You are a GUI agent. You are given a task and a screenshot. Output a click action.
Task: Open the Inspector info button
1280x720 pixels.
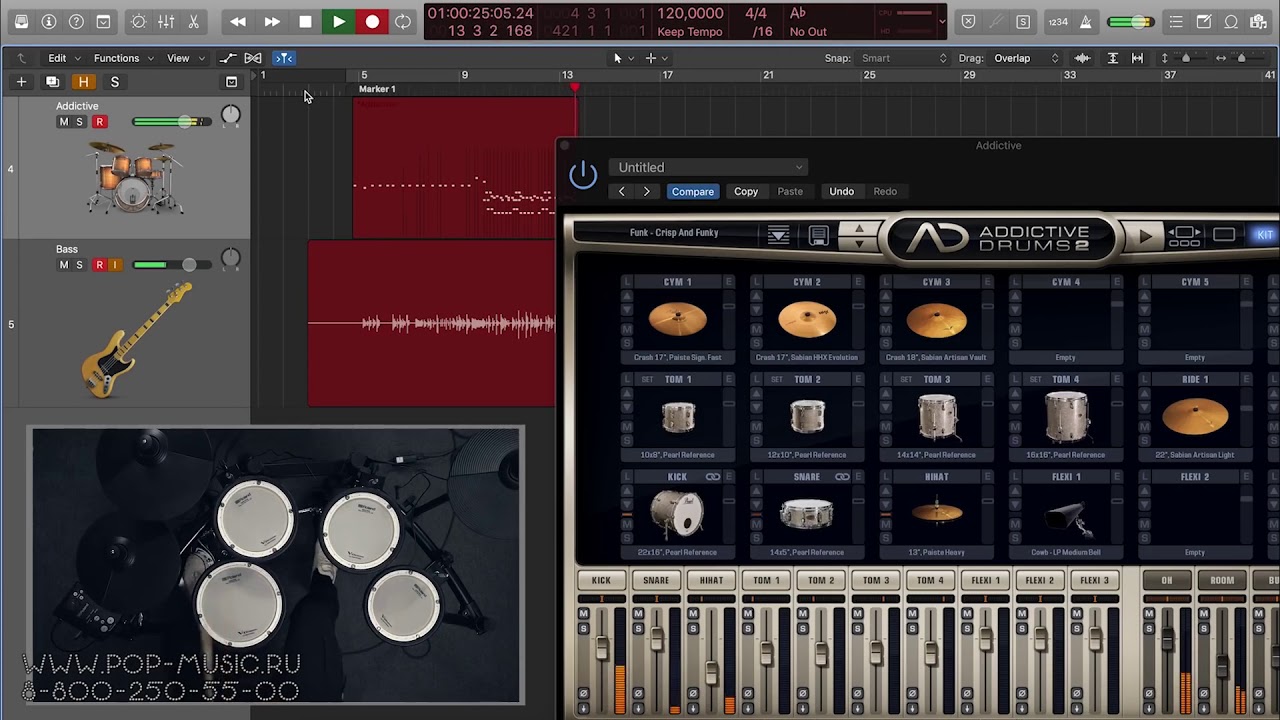point(48,21)
